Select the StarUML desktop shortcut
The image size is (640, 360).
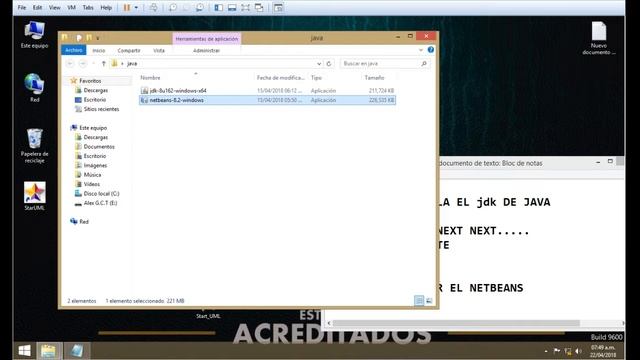tap(34, 196)
